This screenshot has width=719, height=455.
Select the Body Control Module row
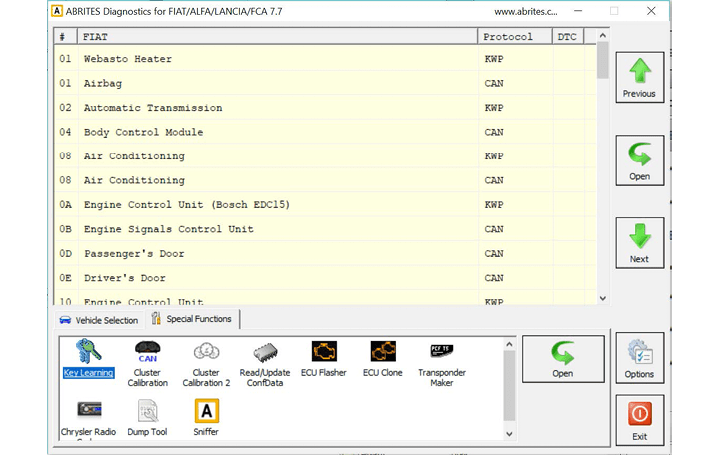click(143, 132)
